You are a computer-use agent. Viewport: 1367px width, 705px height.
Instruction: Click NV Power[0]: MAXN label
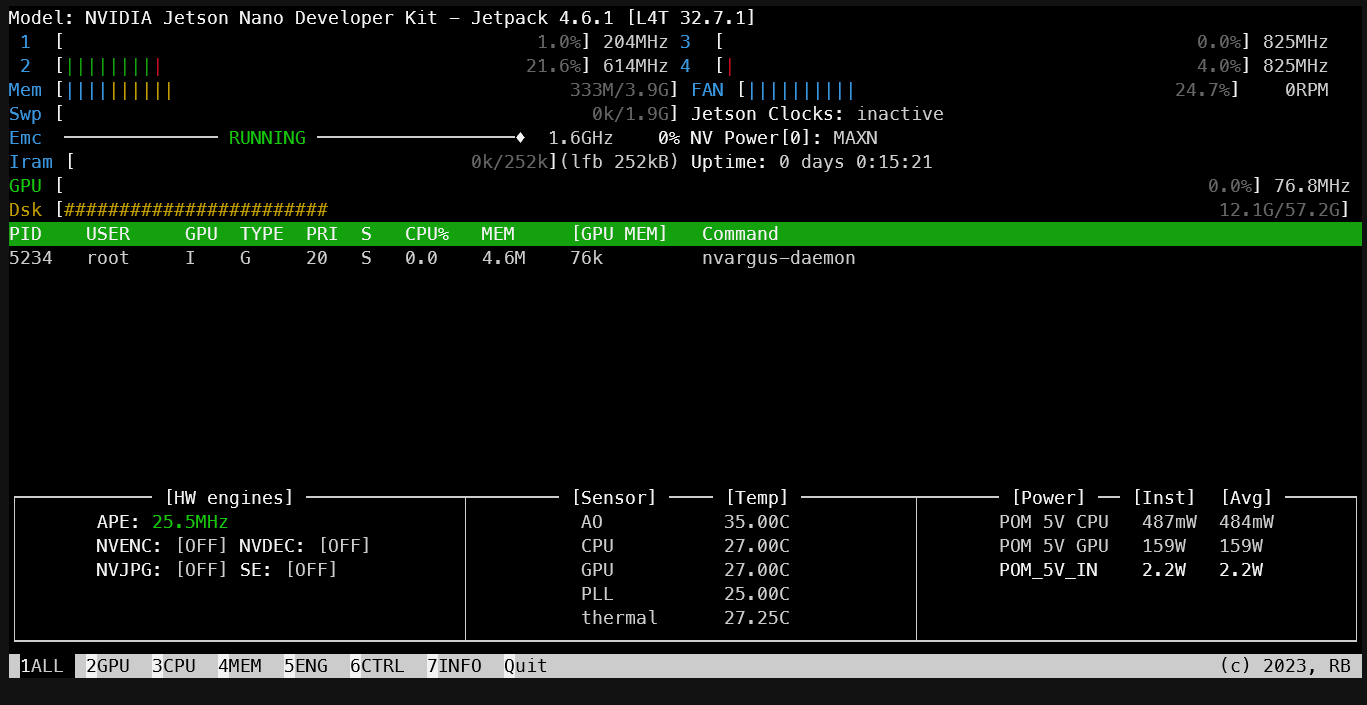tap(784, 138)
